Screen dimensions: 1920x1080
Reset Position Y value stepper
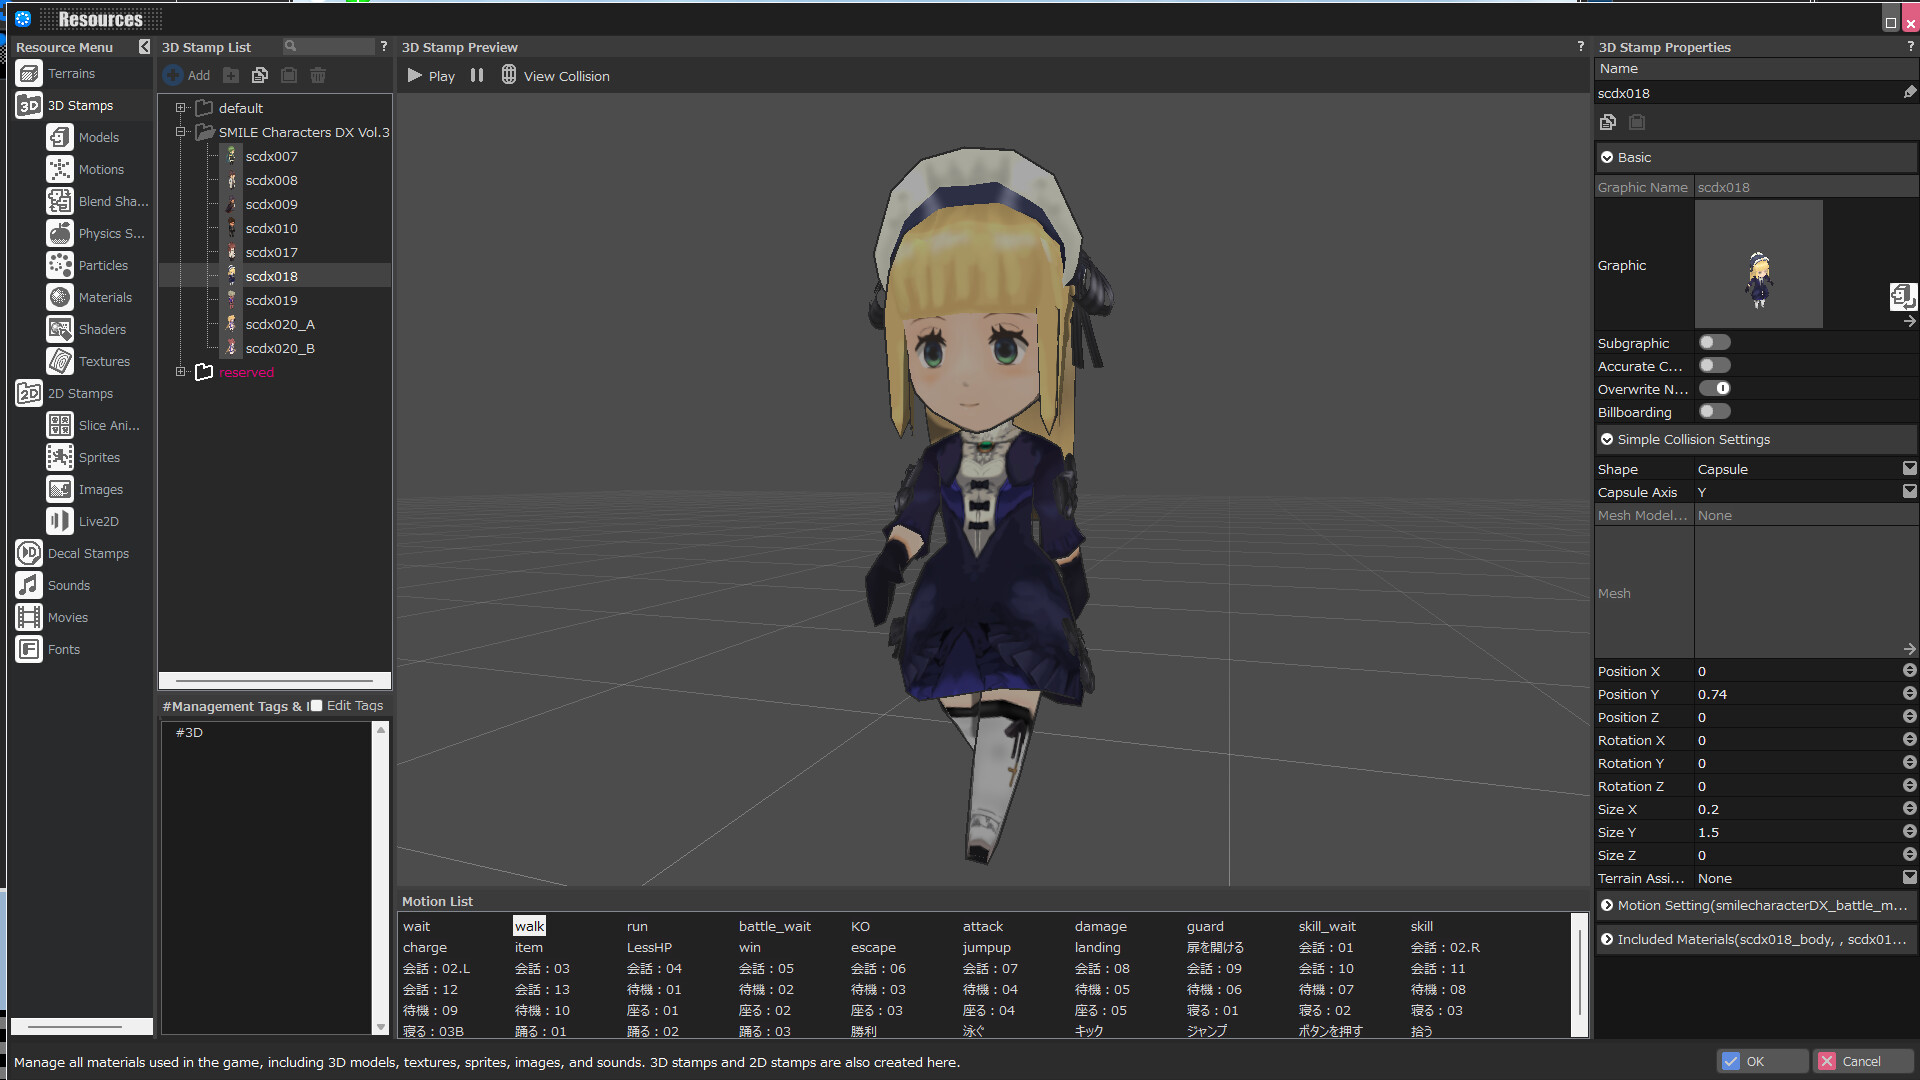tap(1909, 693)
